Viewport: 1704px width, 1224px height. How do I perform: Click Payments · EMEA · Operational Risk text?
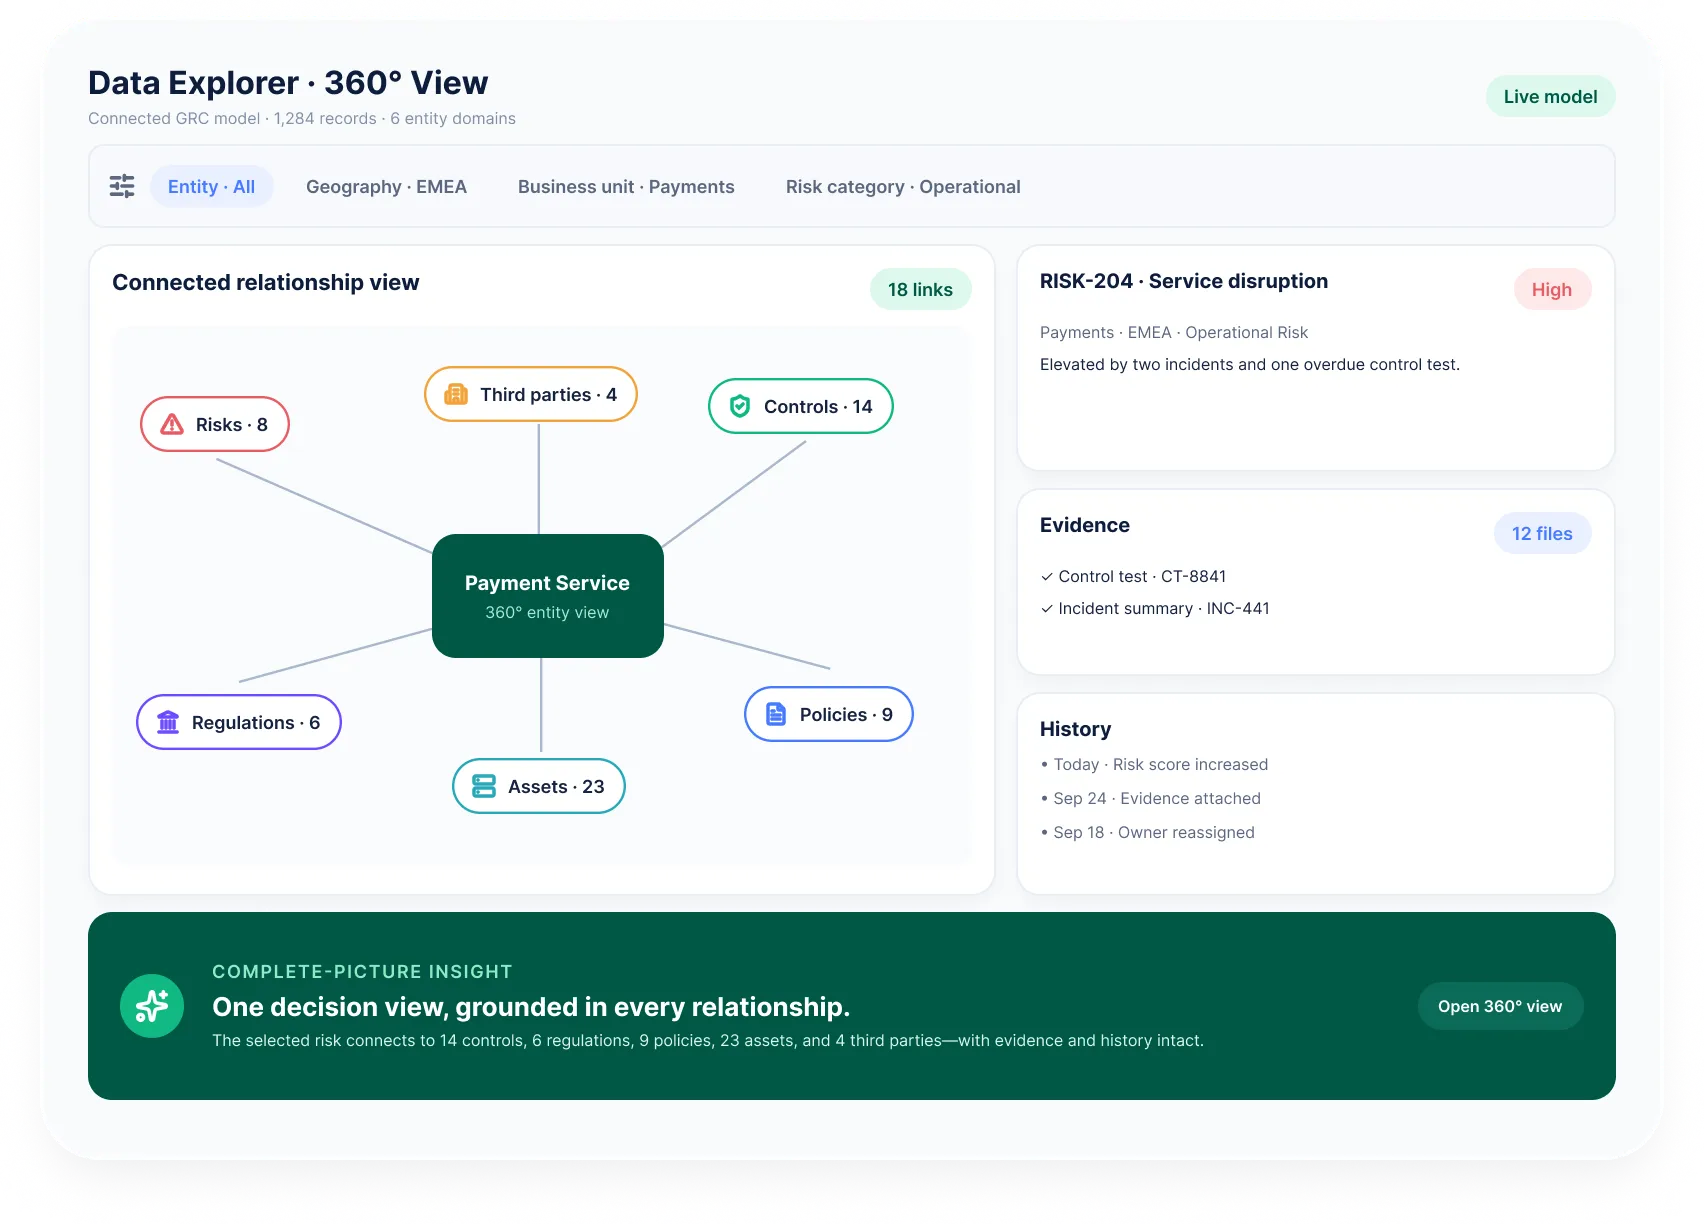click(1174, 332)
